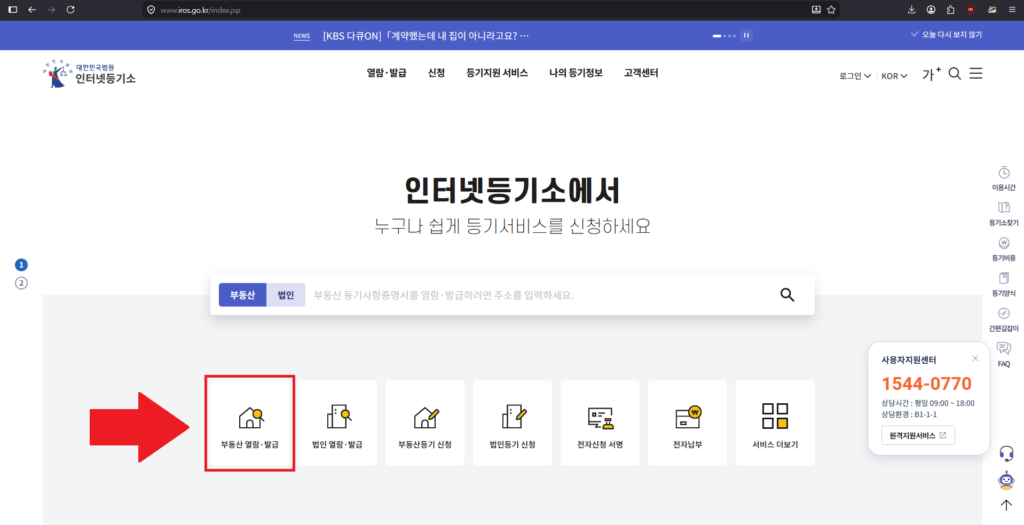1024x525 pixels.
Task: Go back with browser back arrow
Action: 31,10
